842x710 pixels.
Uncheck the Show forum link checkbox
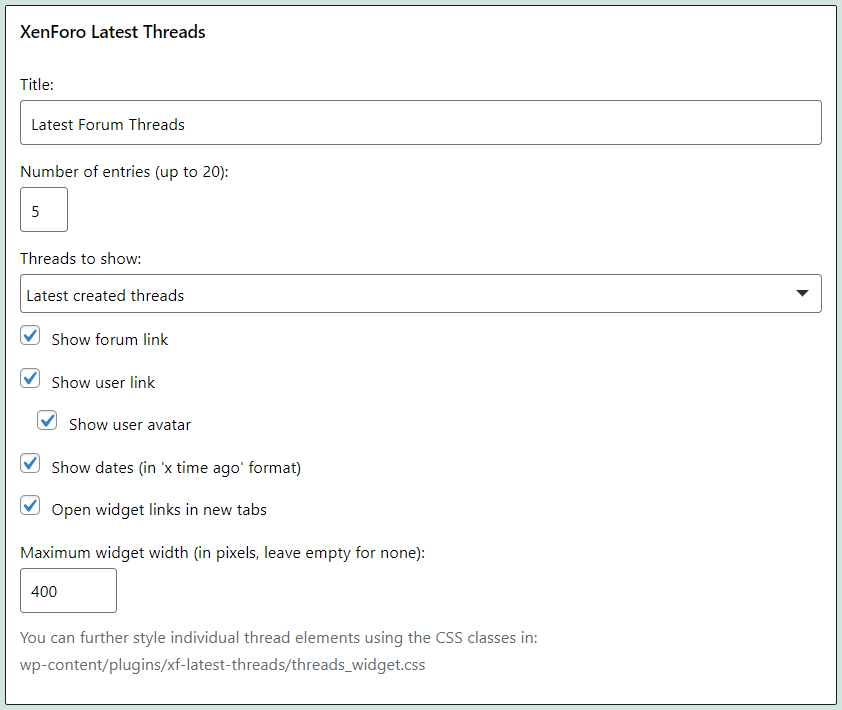[x=31, y=337]
